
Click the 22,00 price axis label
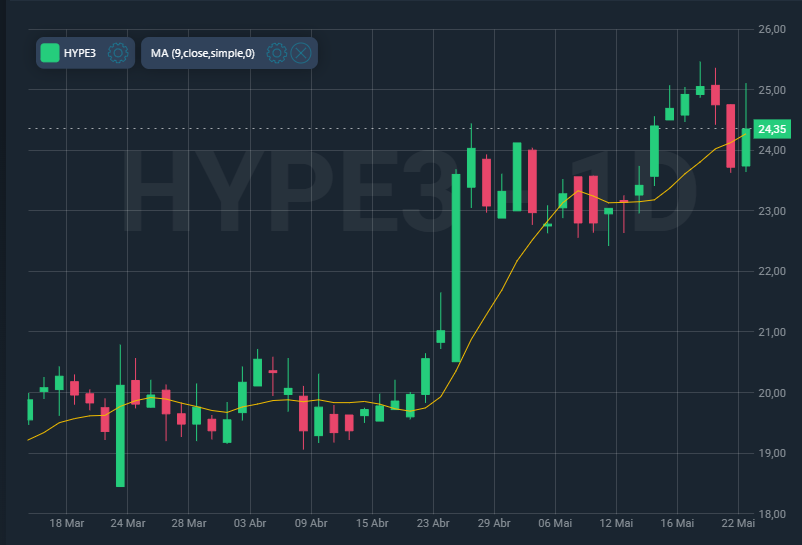click(772, 271)
